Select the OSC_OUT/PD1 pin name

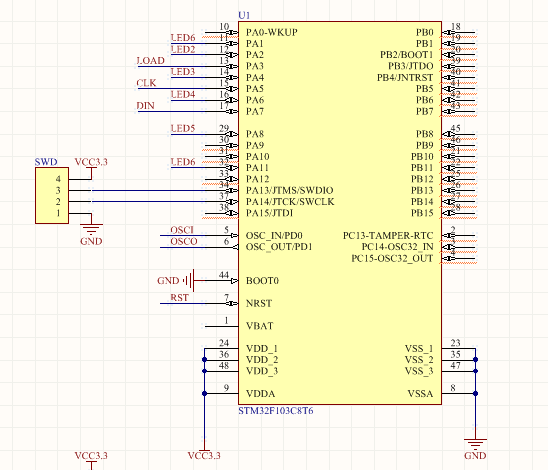click(x=279, y=247)
